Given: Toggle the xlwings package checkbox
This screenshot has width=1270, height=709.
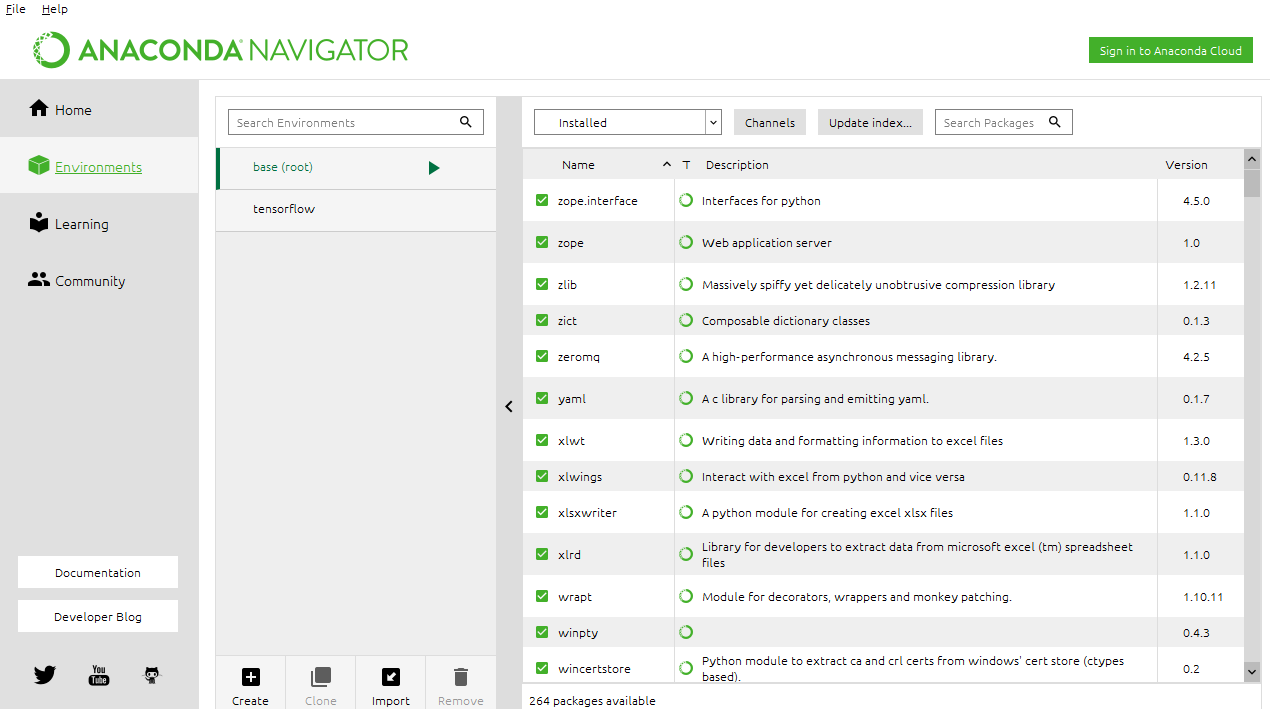Looking at the screenshot, I should pos(542,476).
